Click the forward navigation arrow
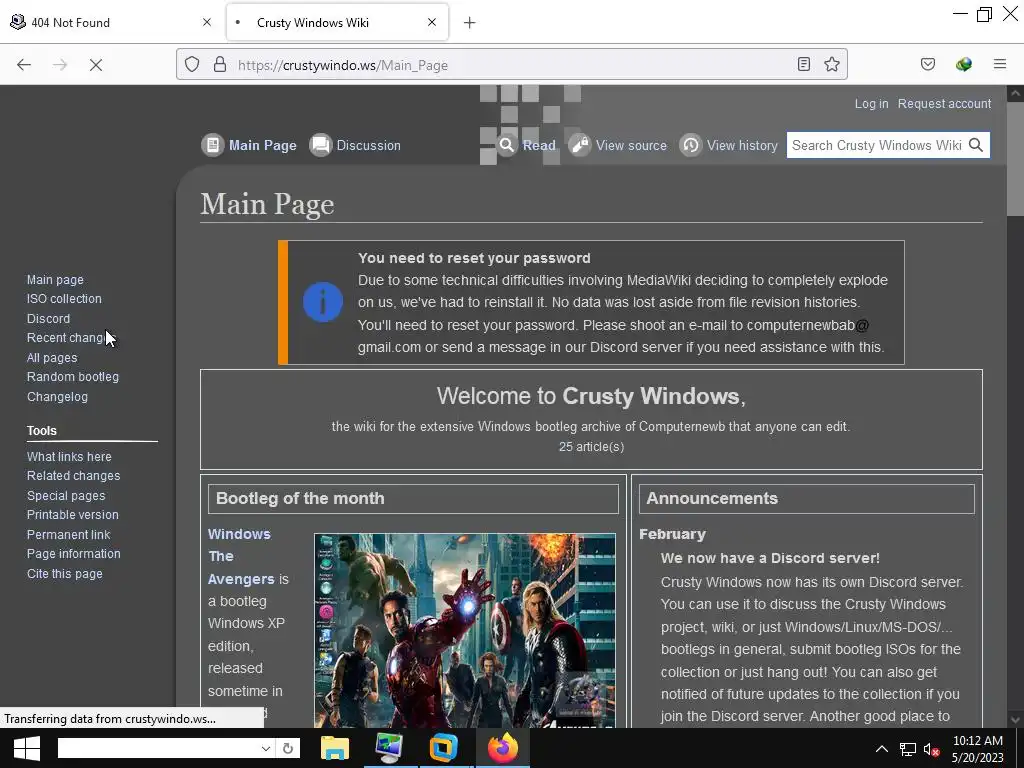The image size is (1024, 768). (60, 65)
